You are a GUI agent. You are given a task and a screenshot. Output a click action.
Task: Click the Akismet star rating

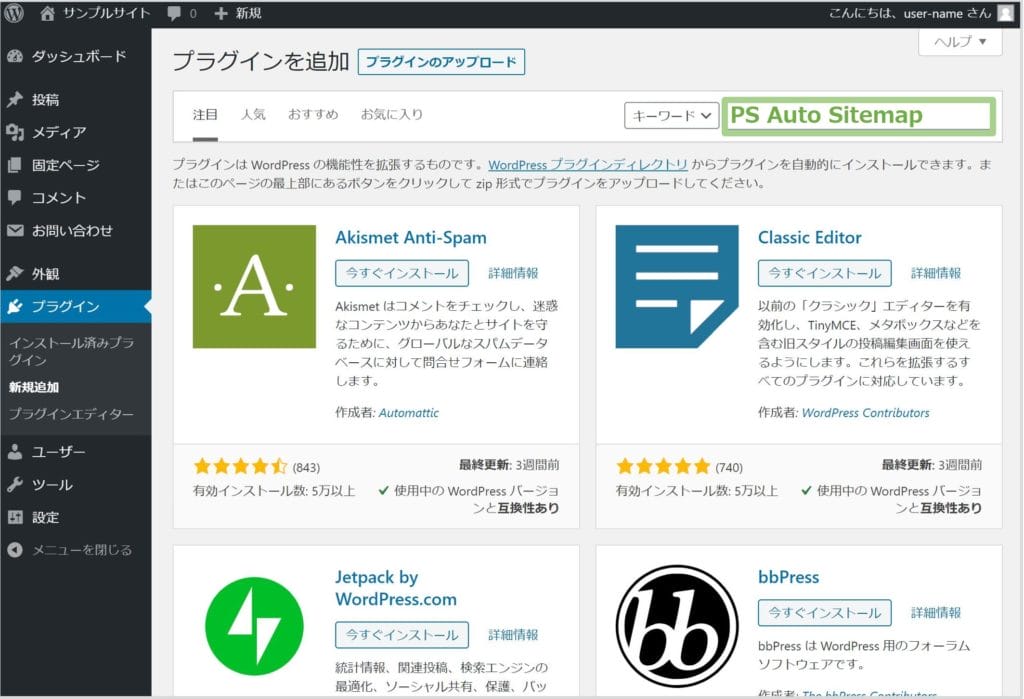tap(240, 466)
